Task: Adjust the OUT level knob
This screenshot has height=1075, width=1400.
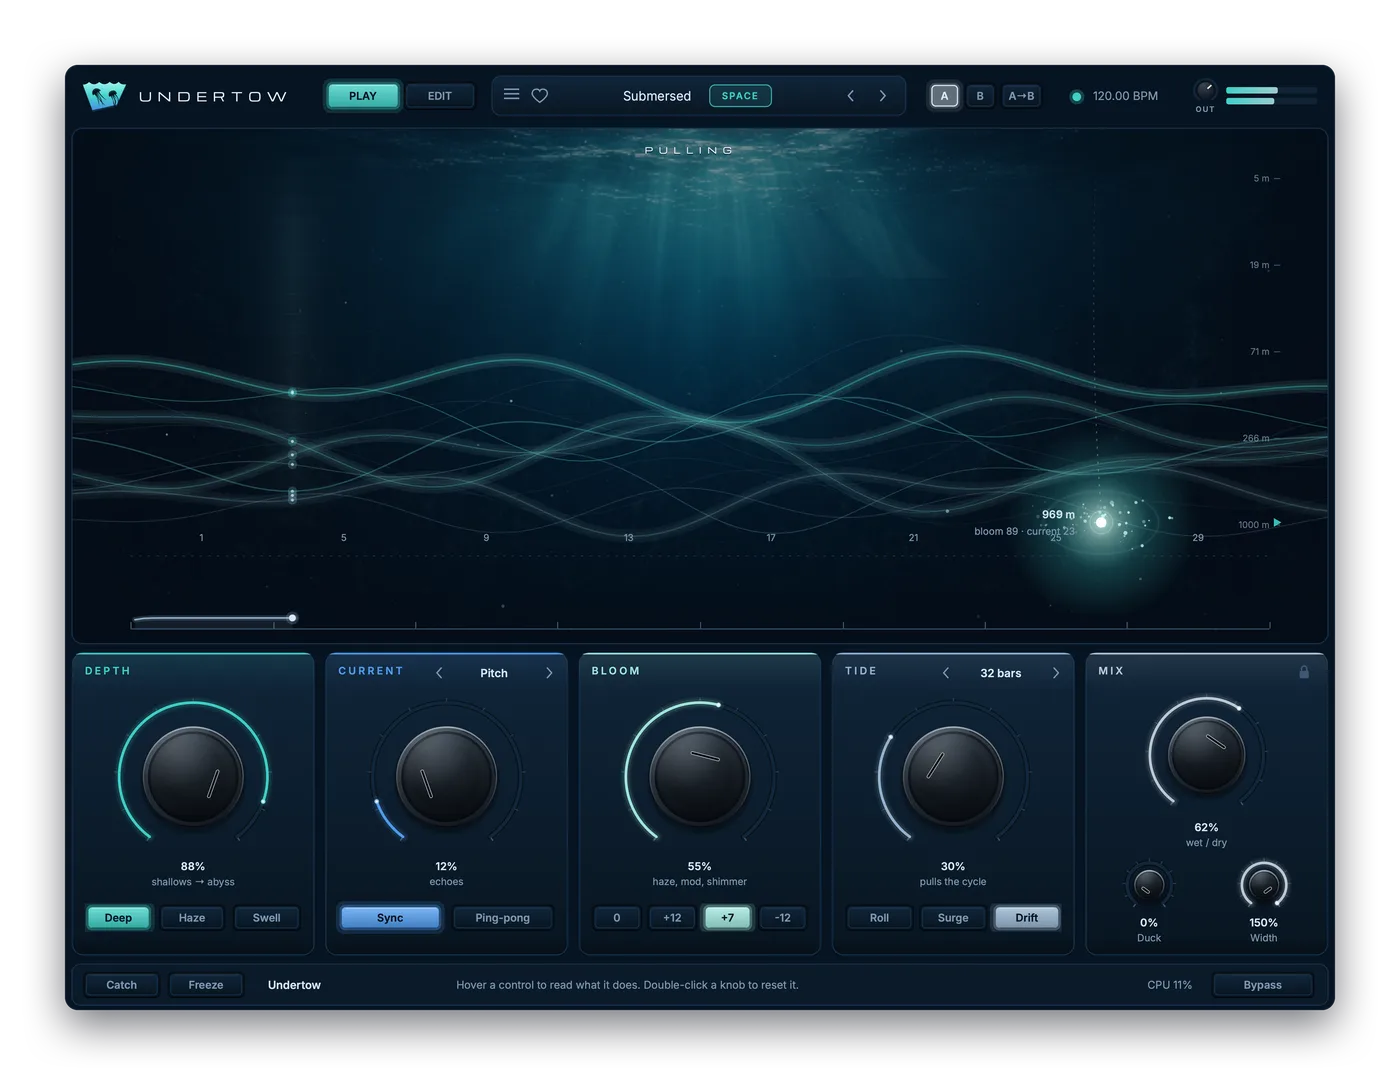Action: (x=1205, y=90)
